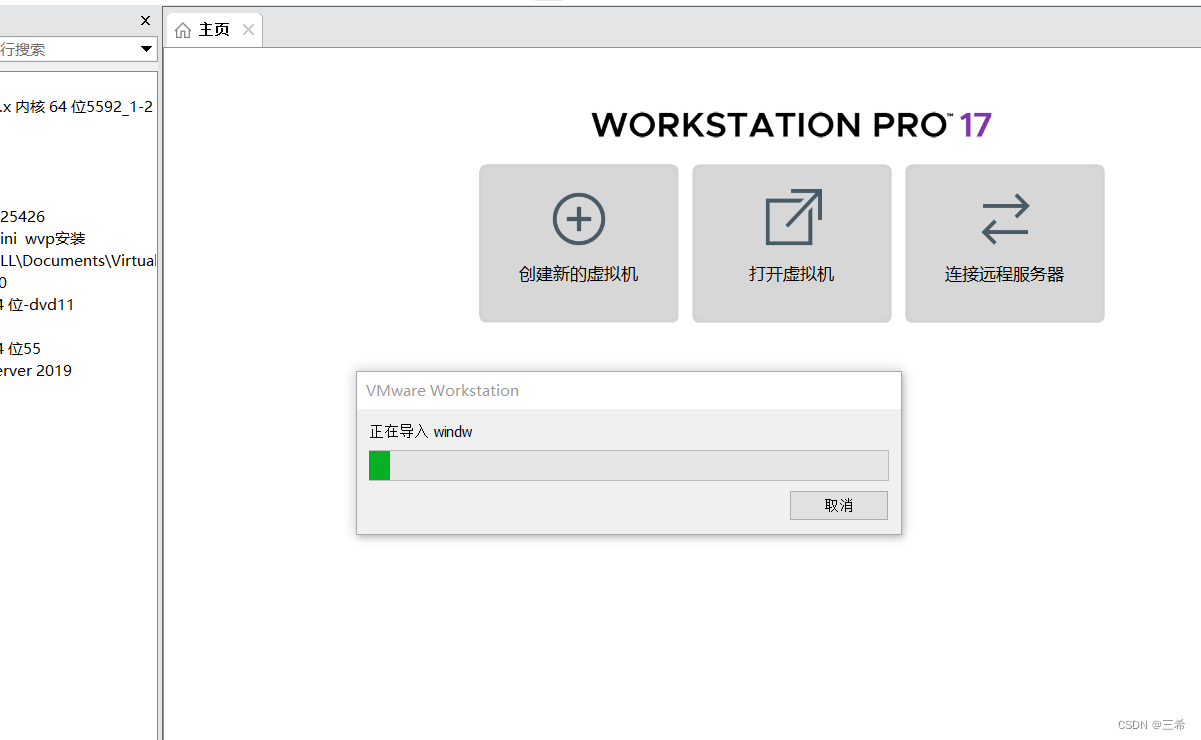This screenshot has height=740, width=1201.
Task: Click the open virtual machine arrow icon
Action: [x=793, y=217]
